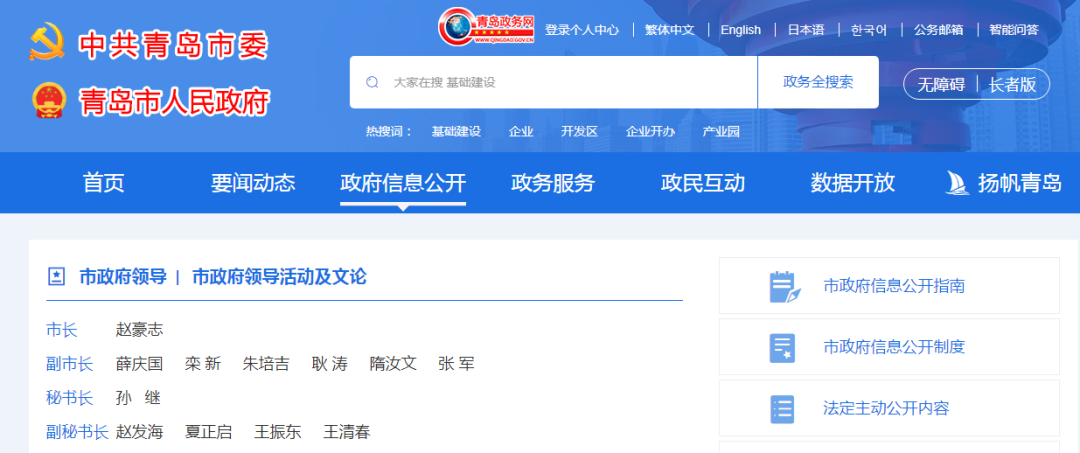Image resolution: width=1080 pixels, height=453 pixels.
Task: Switch to 市政府领导活动及文论 tab
Action: click(279, 277)
